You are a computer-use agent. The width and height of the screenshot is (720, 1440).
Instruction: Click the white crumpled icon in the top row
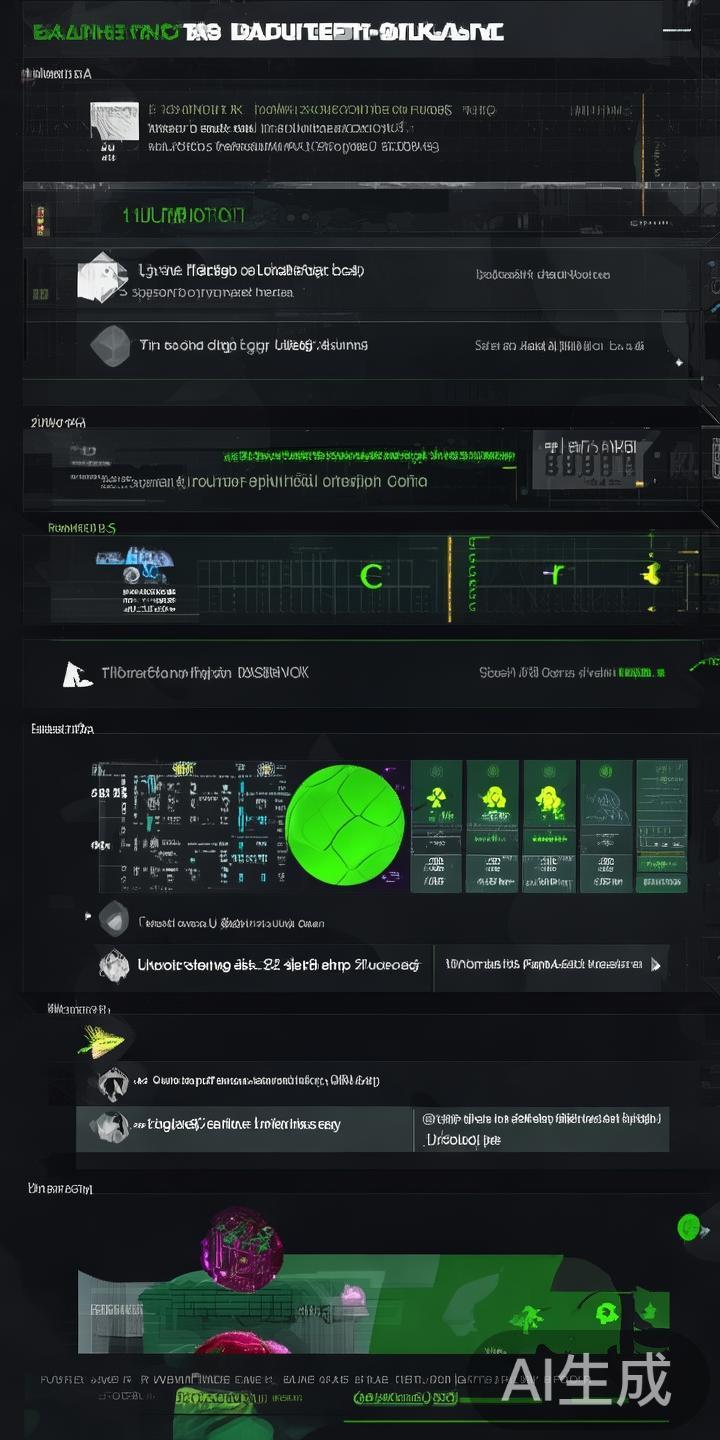[x=113, y=121]
